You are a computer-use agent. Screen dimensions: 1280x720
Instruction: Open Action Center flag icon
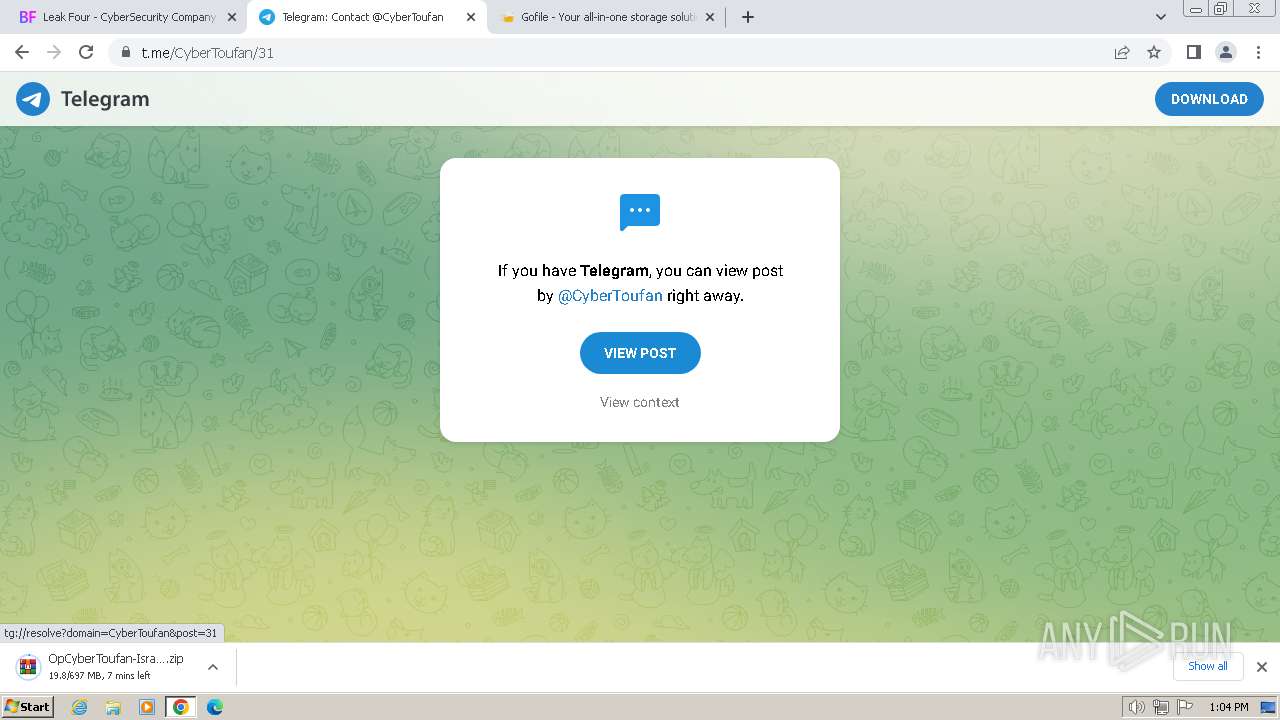click(1185, 707)
